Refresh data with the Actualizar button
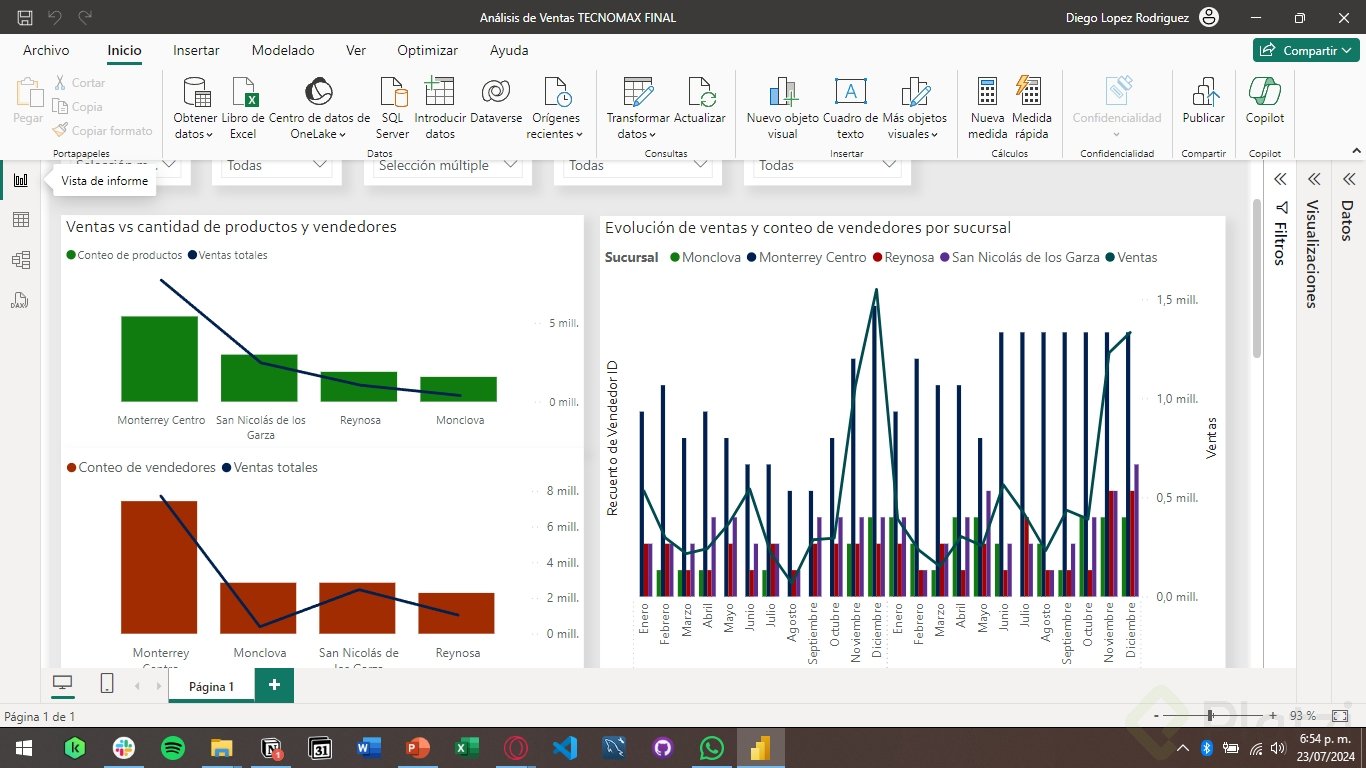The image size is (1366, 768). [700, 93]
